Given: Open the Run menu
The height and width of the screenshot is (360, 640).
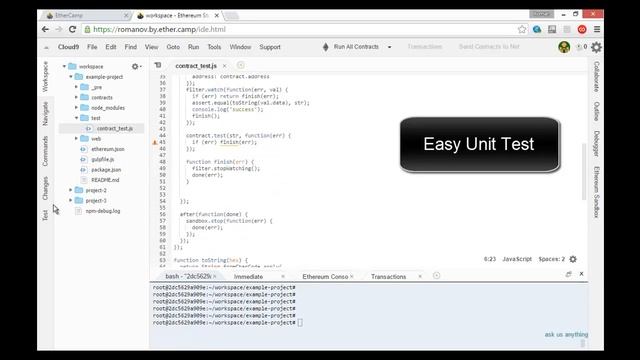Looking at the screenshot, I should pyautogui.click(x=193, y=47).
